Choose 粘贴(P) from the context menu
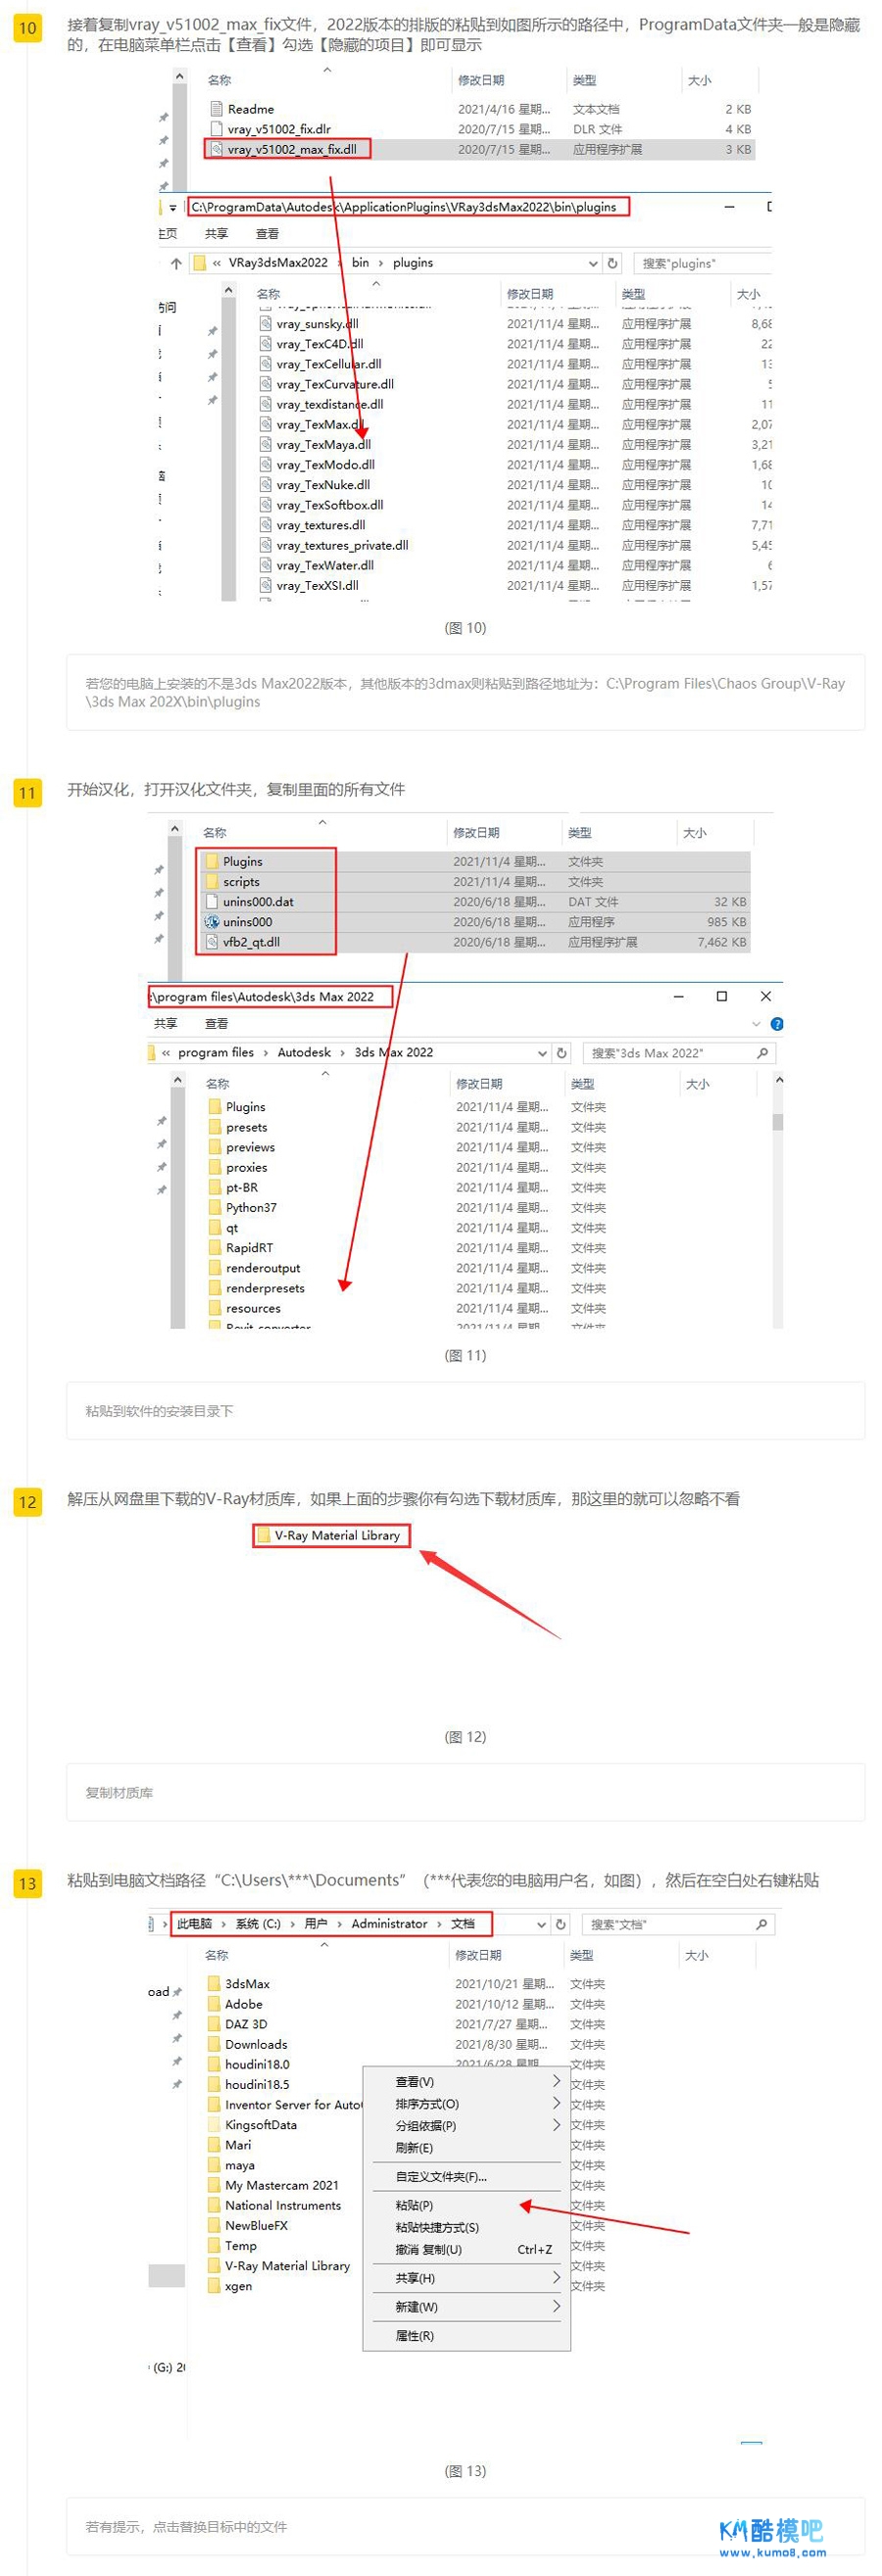This screenshot has height=2576, width=882. (414, 2205)
